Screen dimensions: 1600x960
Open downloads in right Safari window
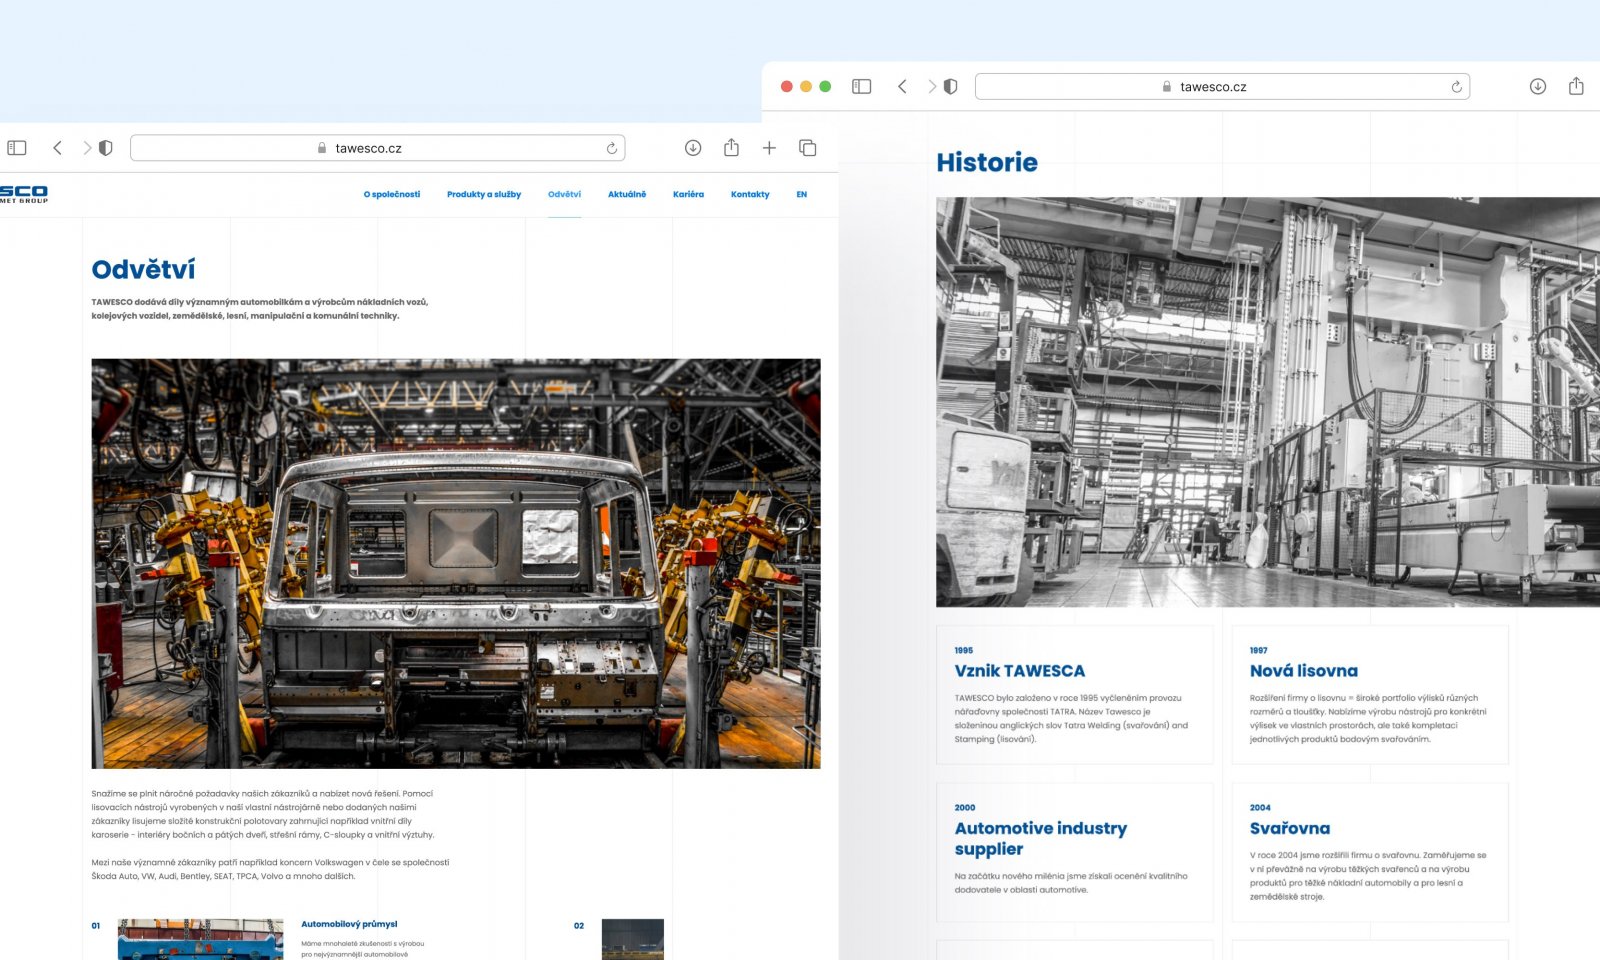(1538, 87)
